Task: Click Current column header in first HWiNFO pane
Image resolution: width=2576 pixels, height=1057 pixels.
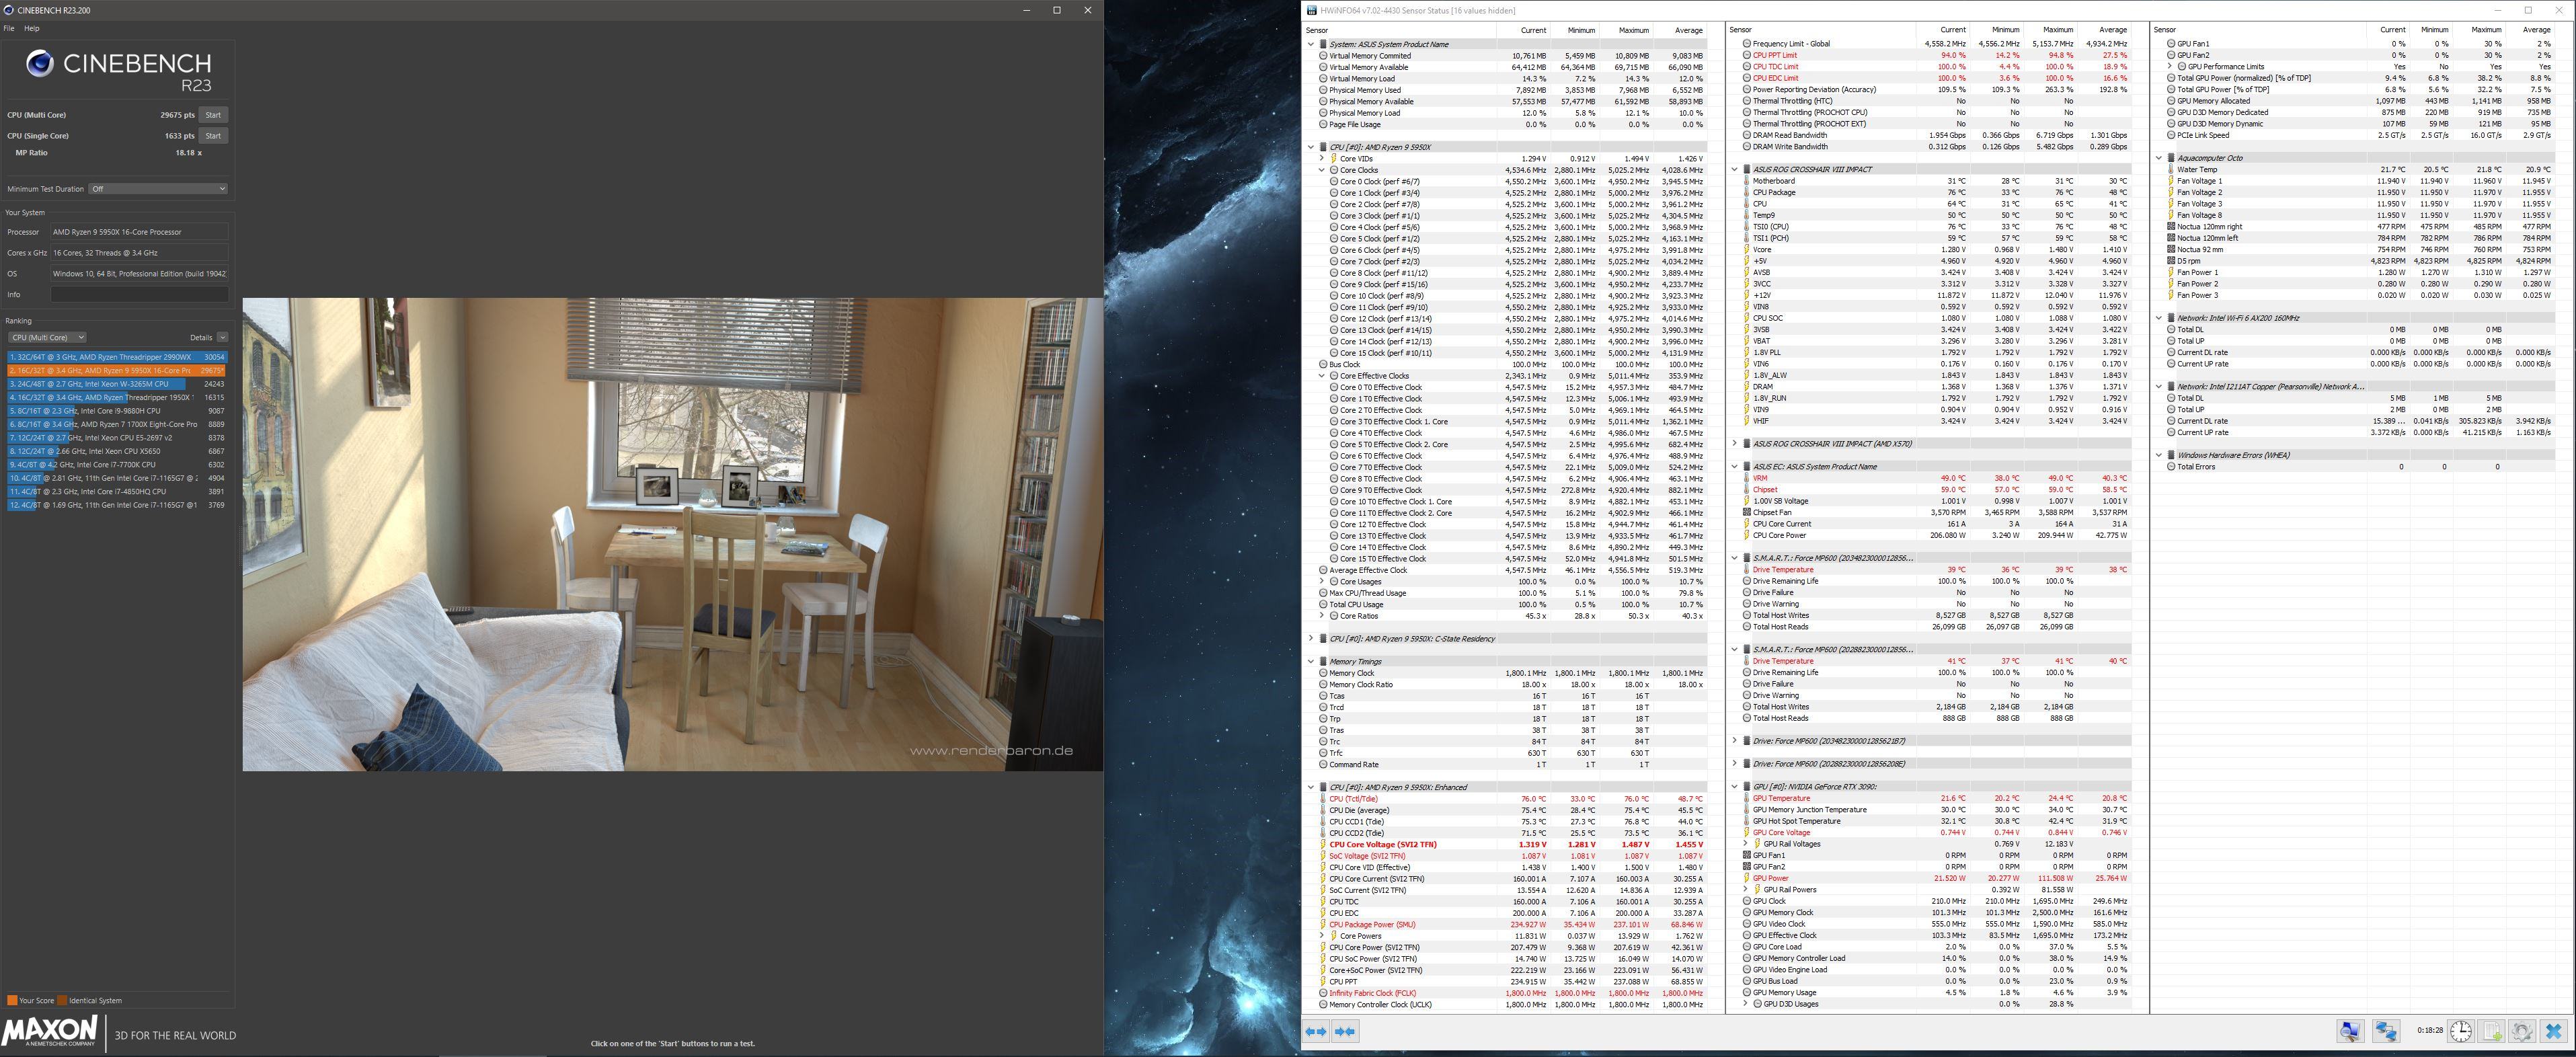Action: tap(1533, 30)
